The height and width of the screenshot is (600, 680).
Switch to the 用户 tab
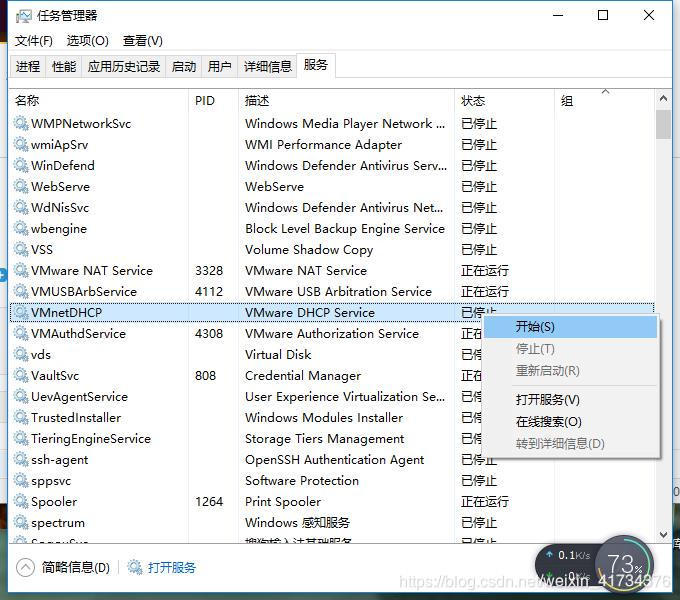click(219, 67)
